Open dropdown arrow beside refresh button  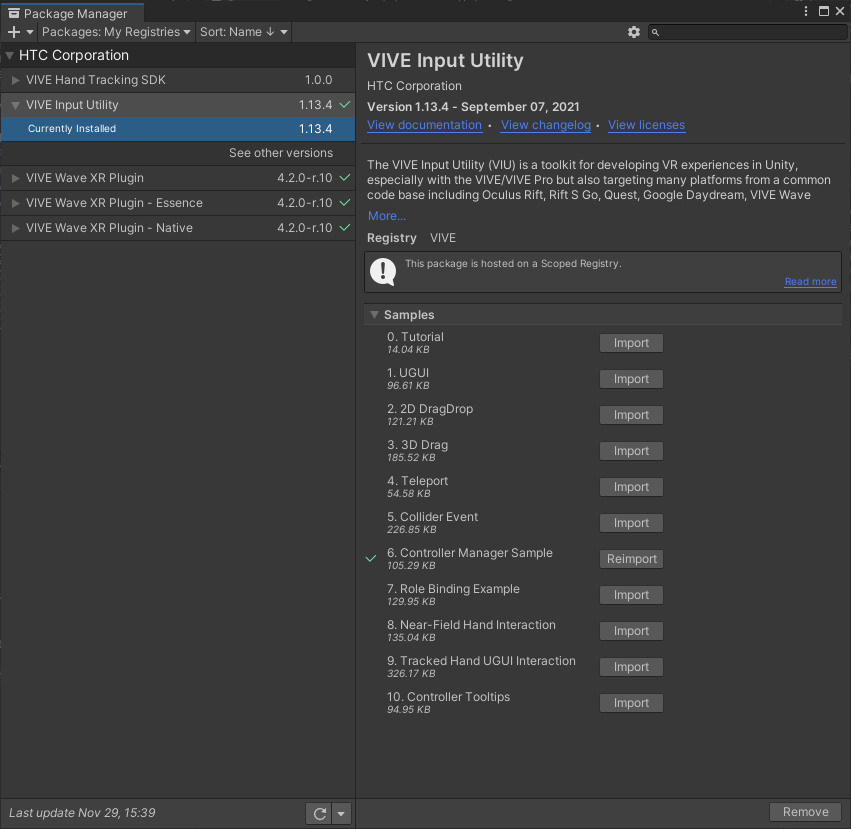click(342, 813)
